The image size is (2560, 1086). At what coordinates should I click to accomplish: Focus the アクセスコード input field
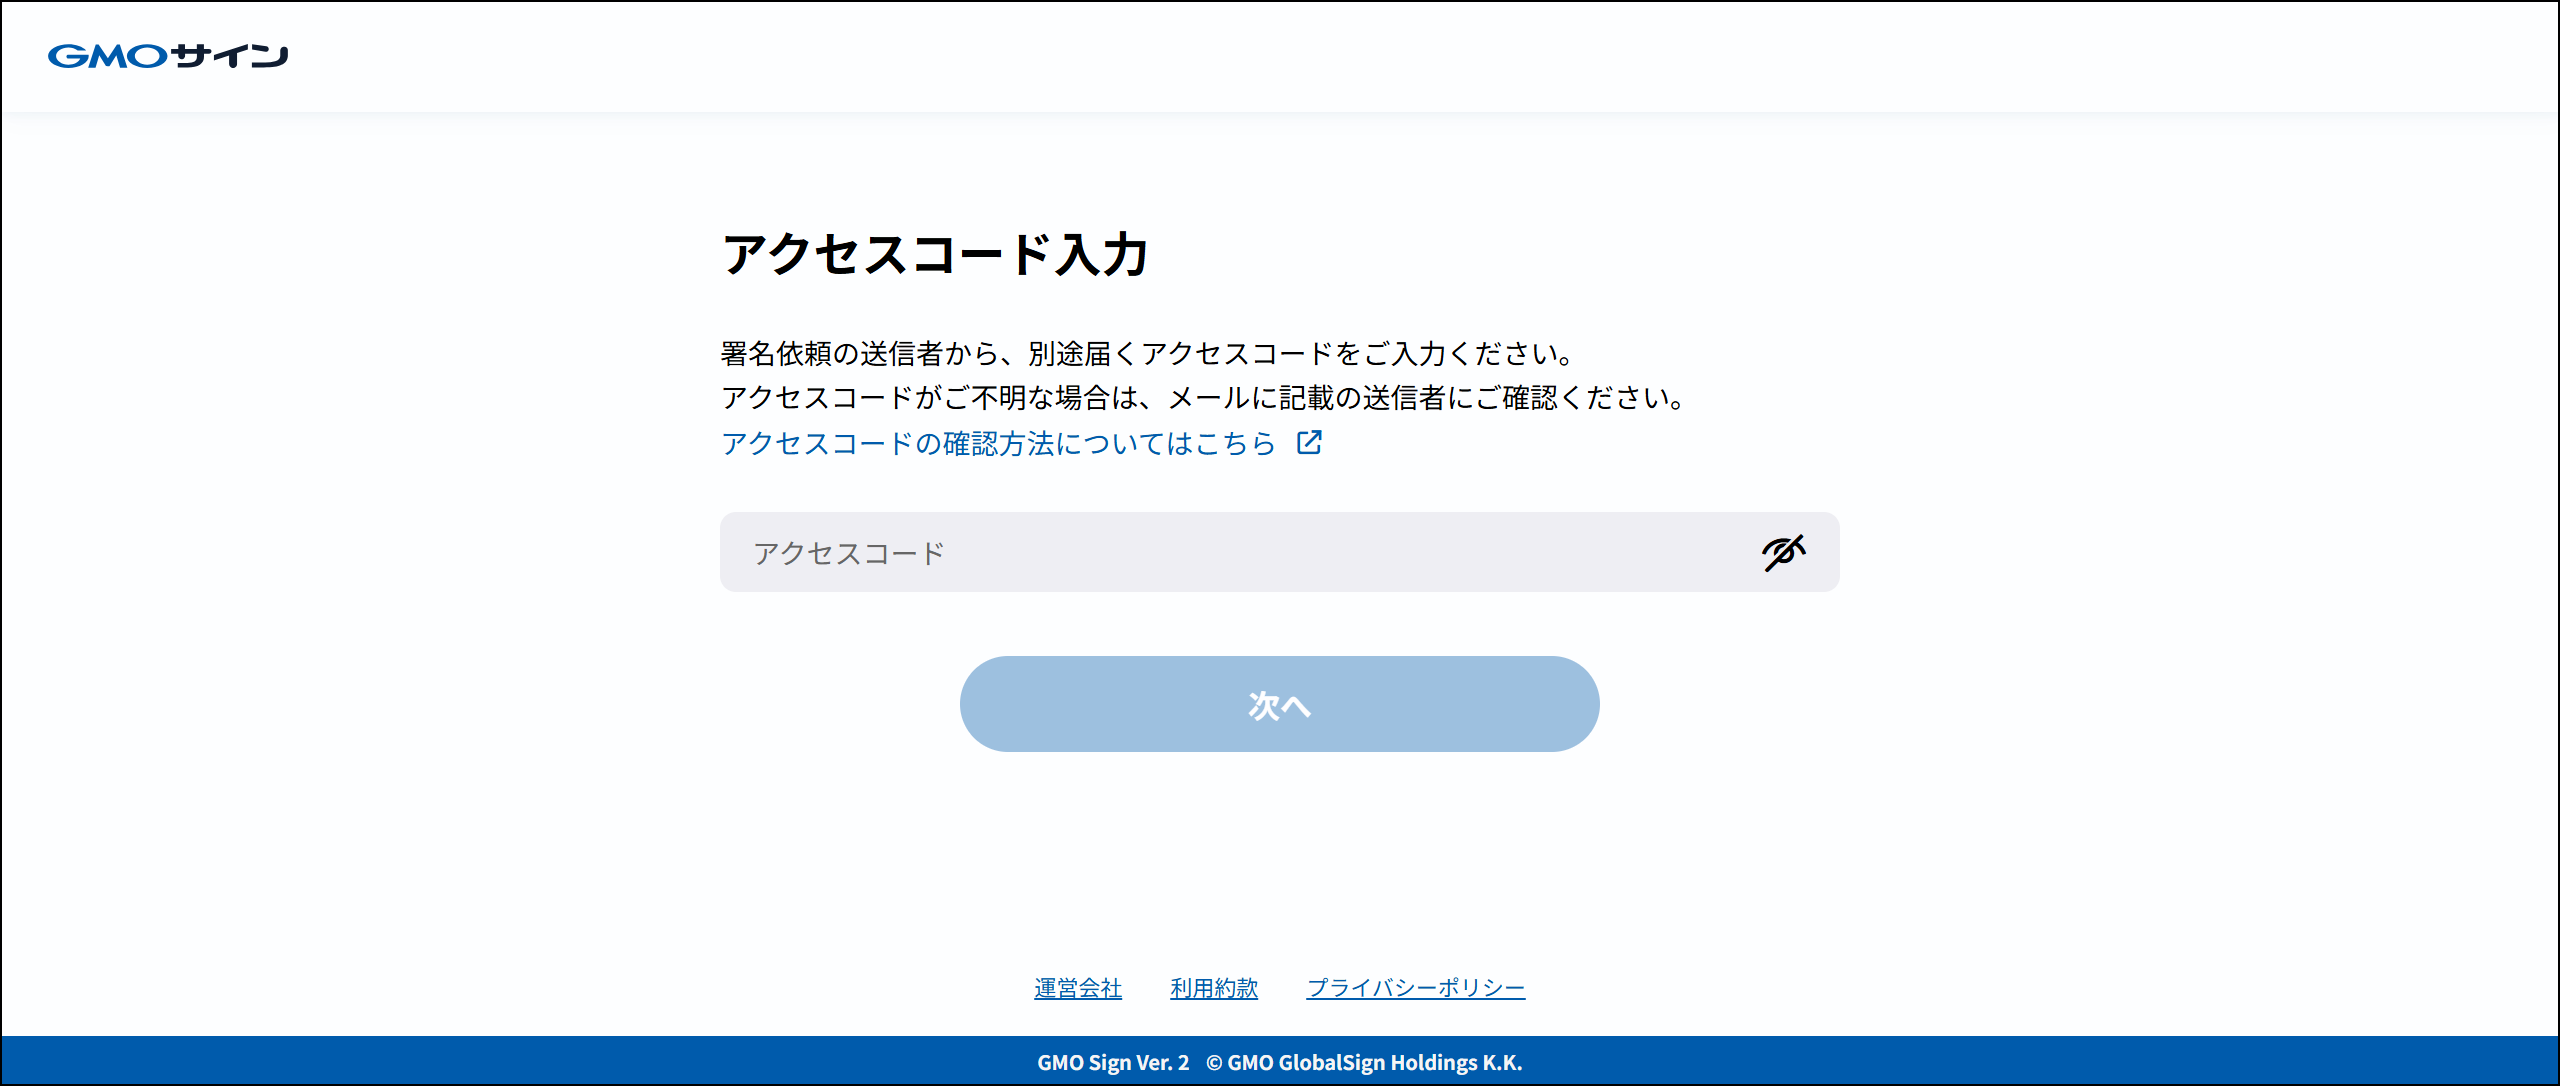click(x=1280, y=552)
